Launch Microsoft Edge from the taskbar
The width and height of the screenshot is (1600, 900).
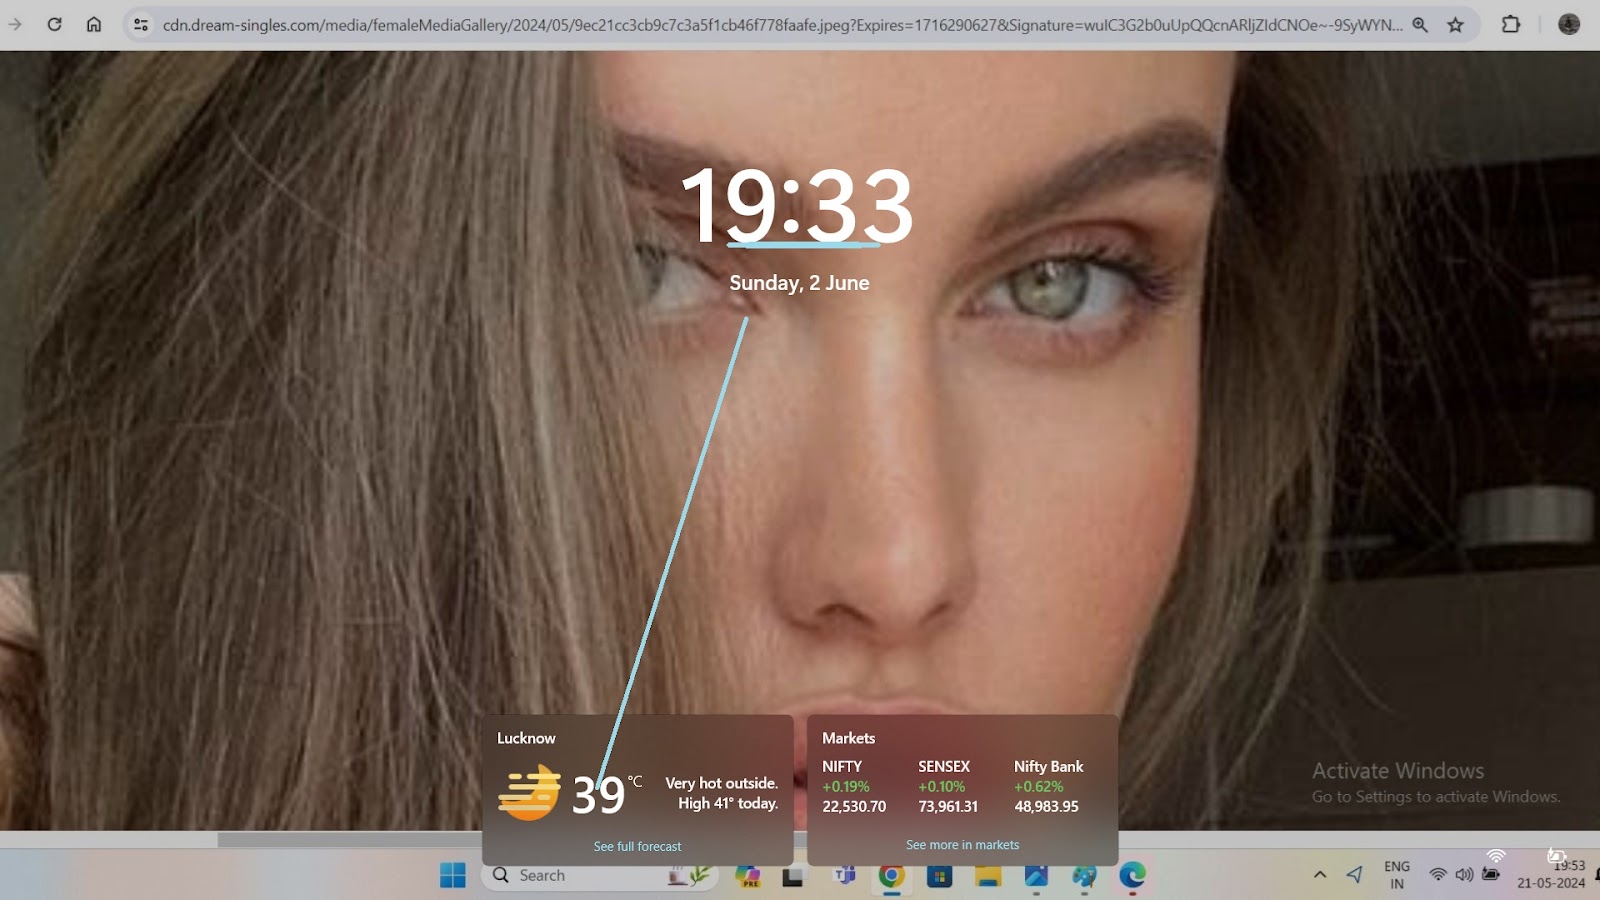(1132, 876)
